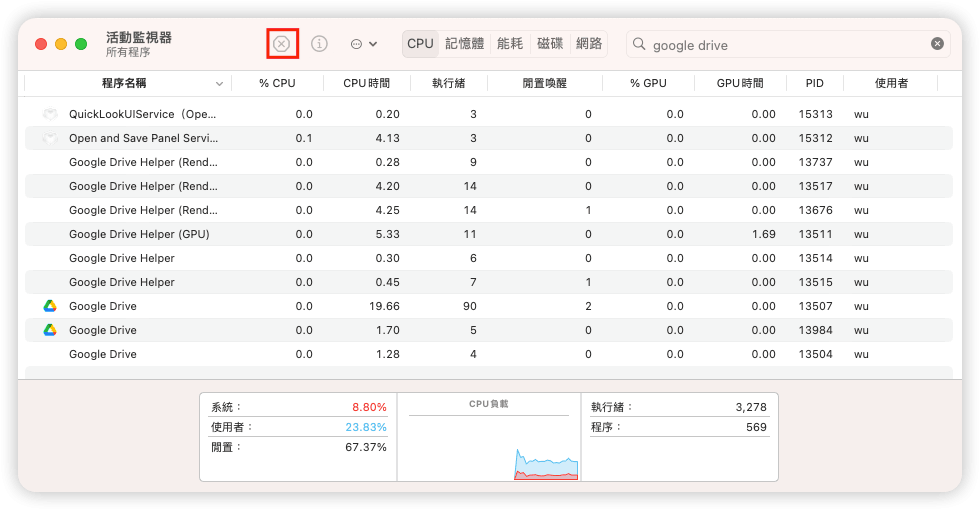Click the 系統 8.80% statistic
The height and width of the screenshot is (510, 980).
point(299,408)
